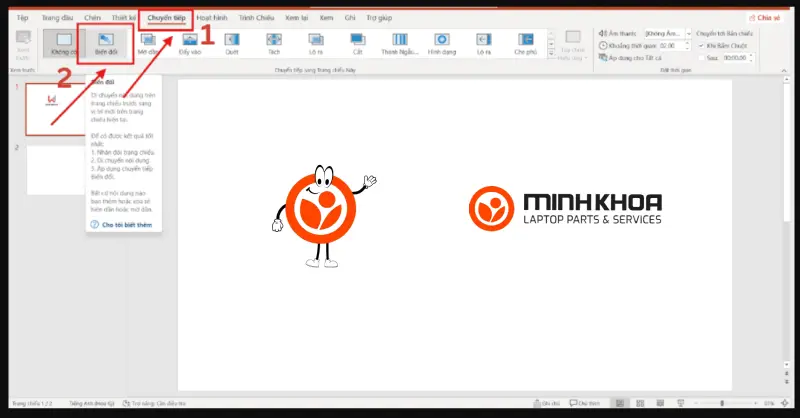Click the Chia sẻ (Share) button

[764, 18]
